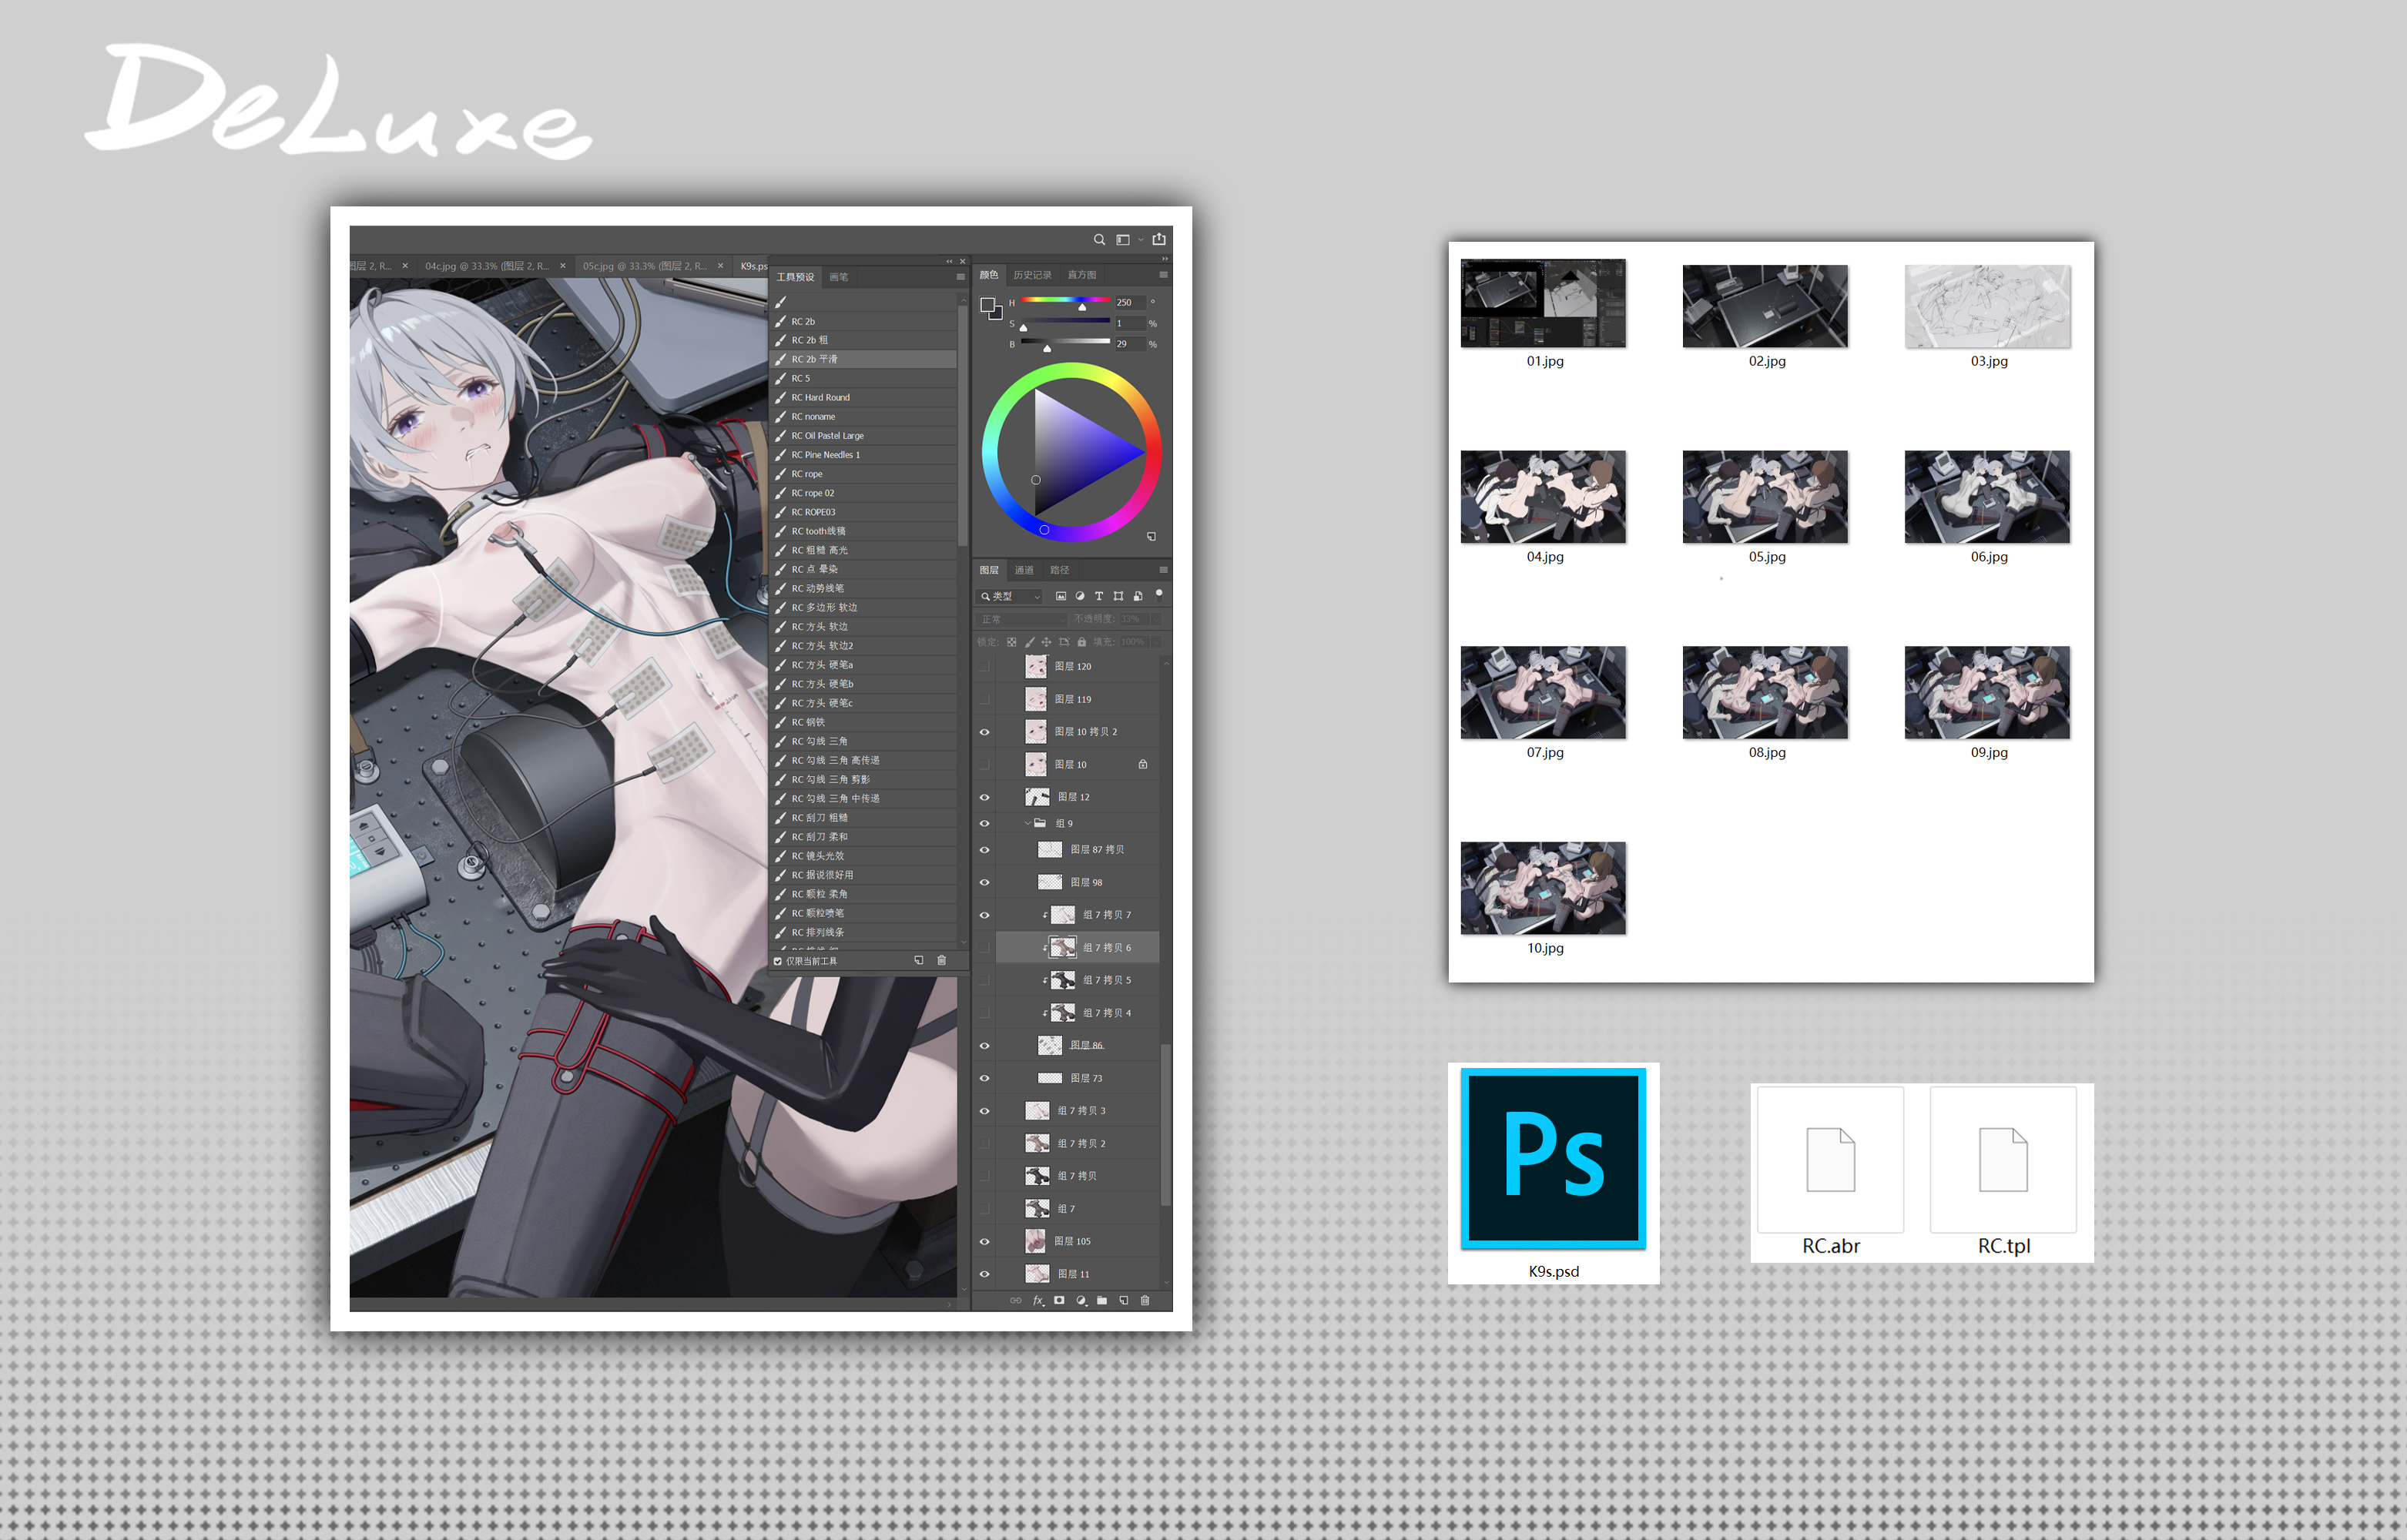
Task: Select the RC Hard Round preset
Action: pos(864,398)
